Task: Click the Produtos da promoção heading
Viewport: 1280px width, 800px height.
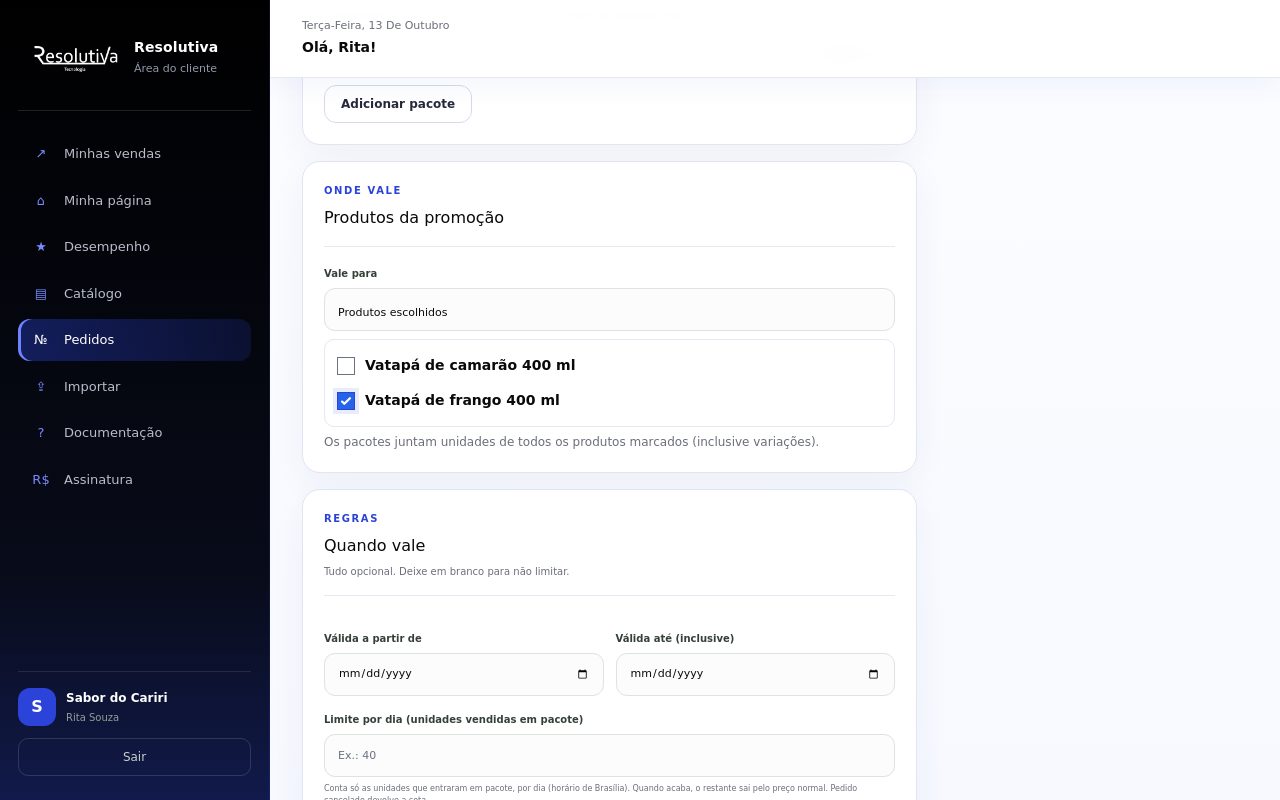Action: [x=414, y=218]
